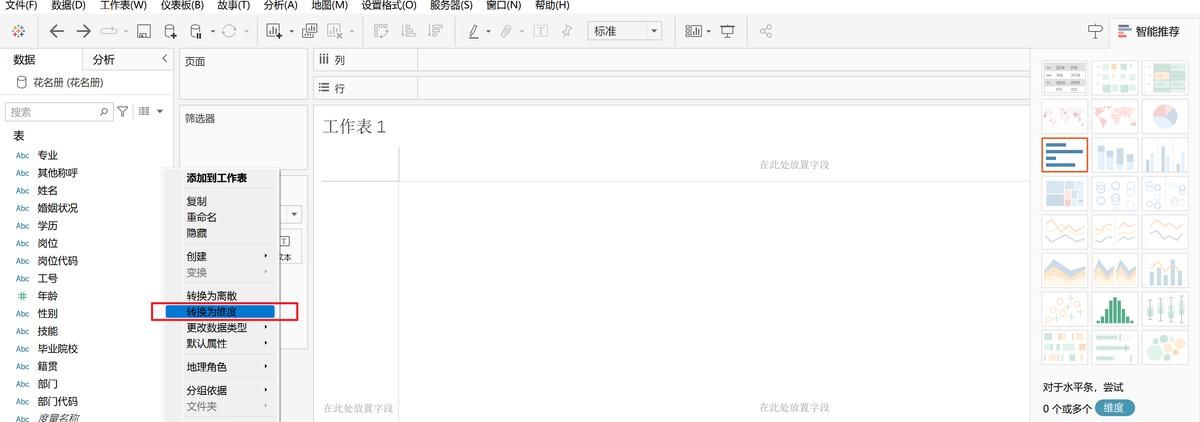Click the pause auto updates icon
Image resolution: width=1200 pixels, height=422 pixels.
(x=196, y=31)
